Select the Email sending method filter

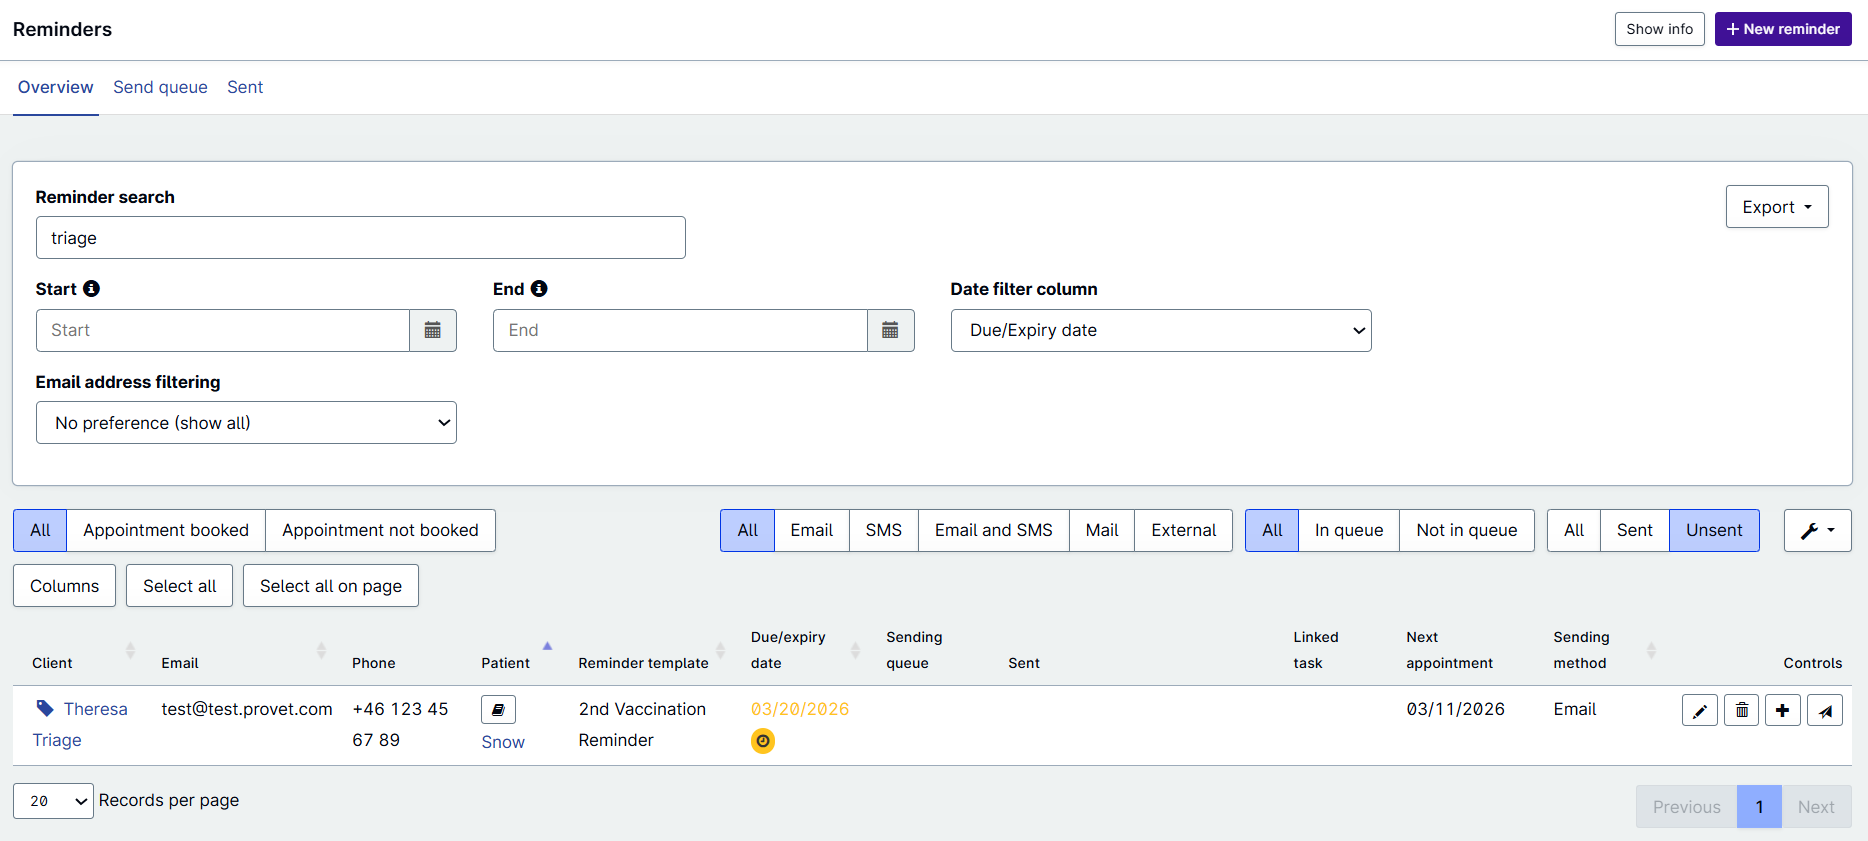click(811, 530)
